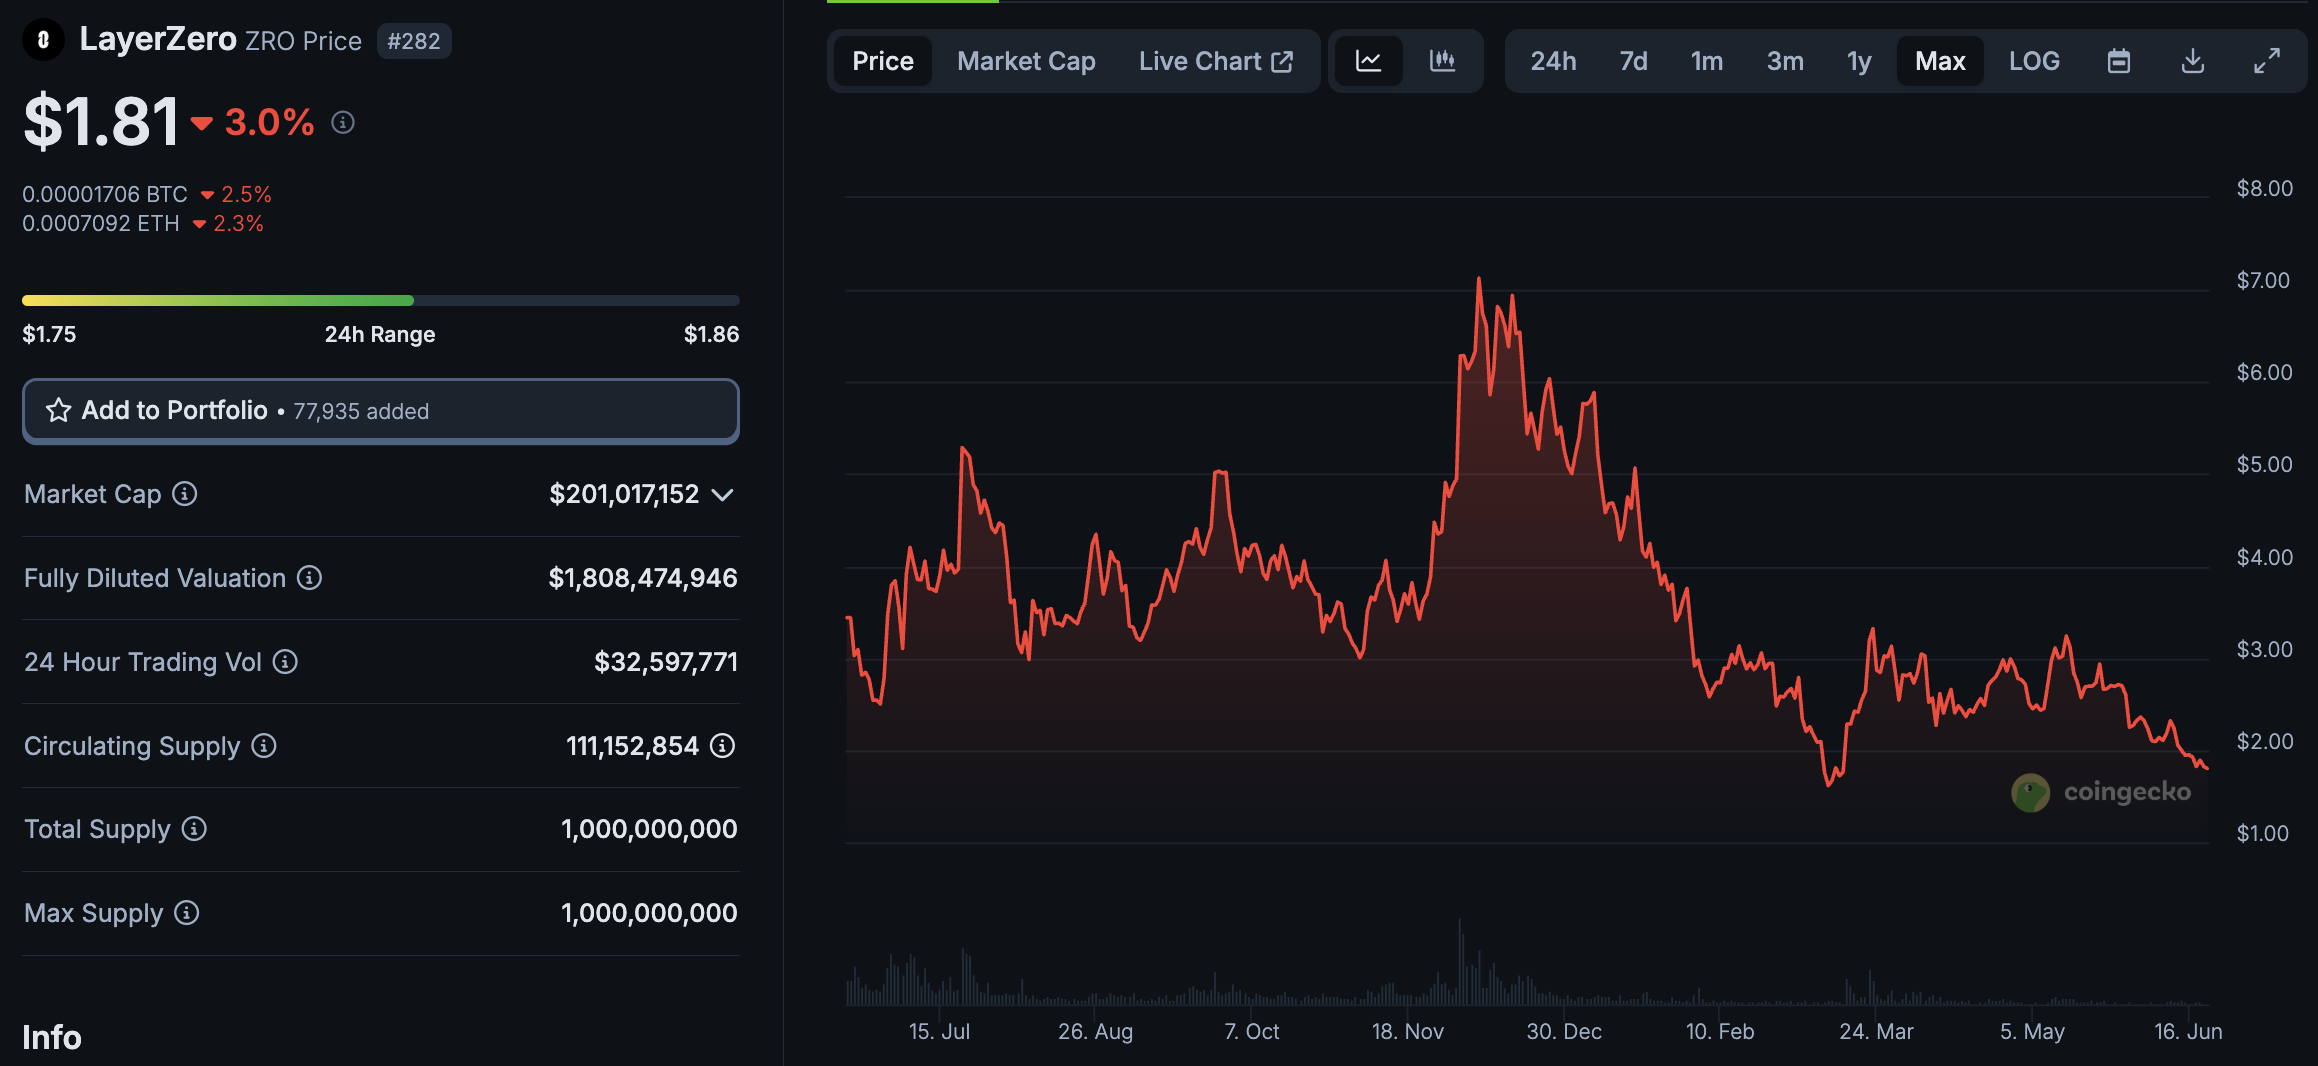Toggle LOG scale on the chart
This screenshot has height=1066, width=2318.
[2034, 61]
